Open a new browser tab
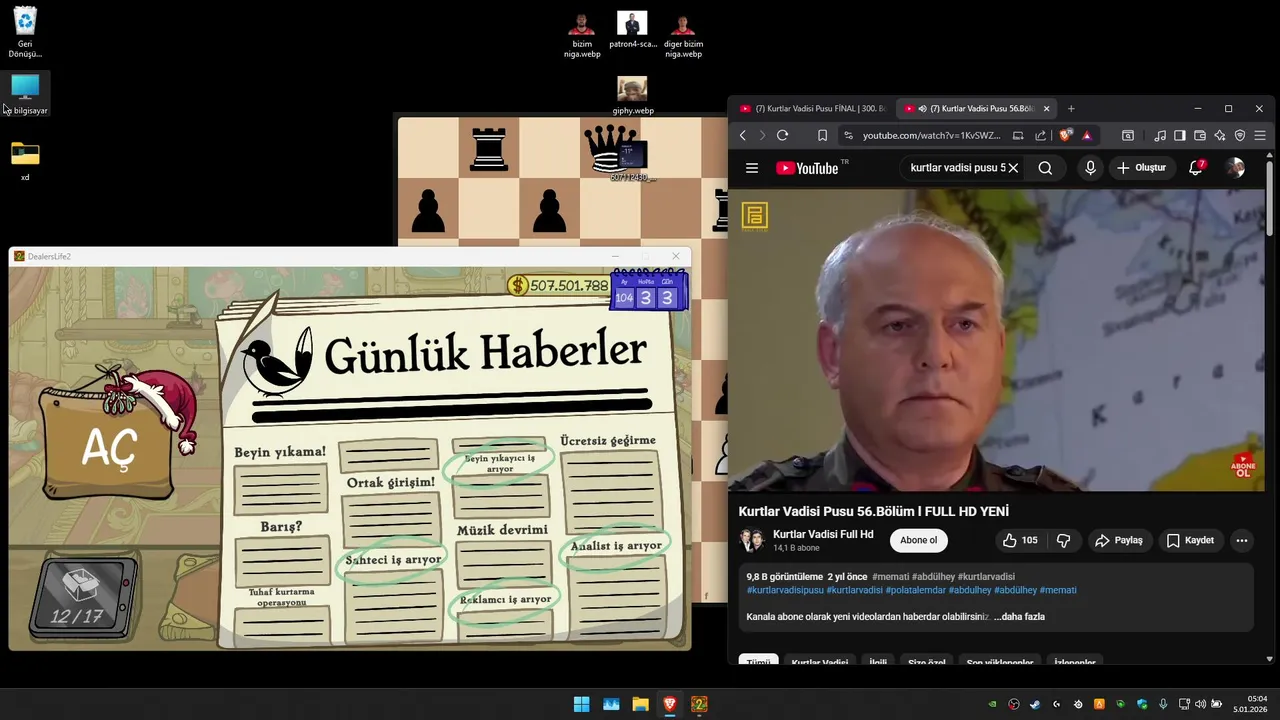Viewport: 1280px width, 720px height. coord(1071,108)
